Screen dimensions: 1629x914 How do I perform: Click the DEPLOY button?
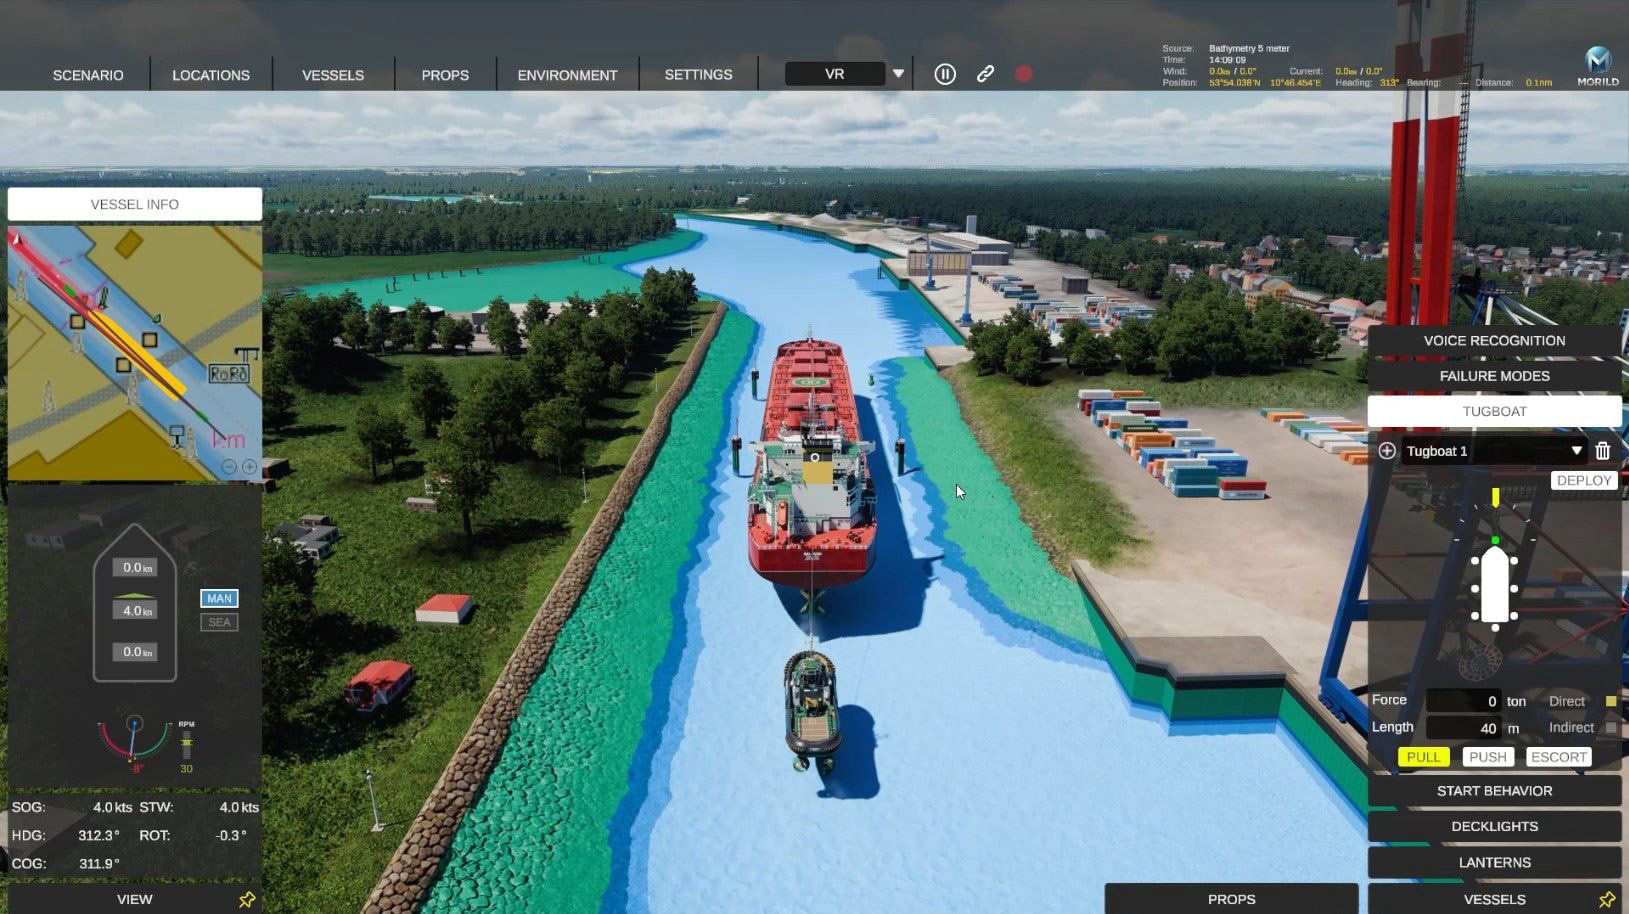(1584, 480)
